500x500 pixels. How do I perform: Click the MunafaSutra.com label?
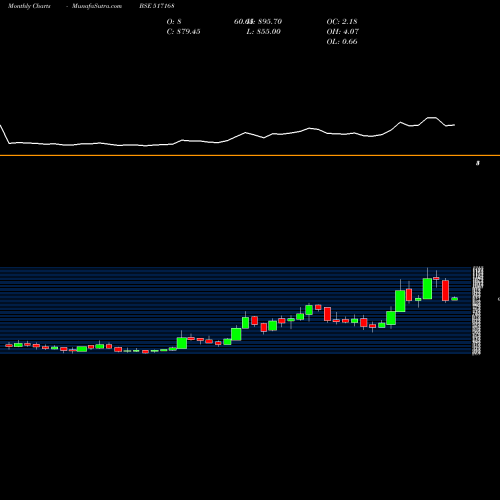pyautogui.click(x=97, y=6)
